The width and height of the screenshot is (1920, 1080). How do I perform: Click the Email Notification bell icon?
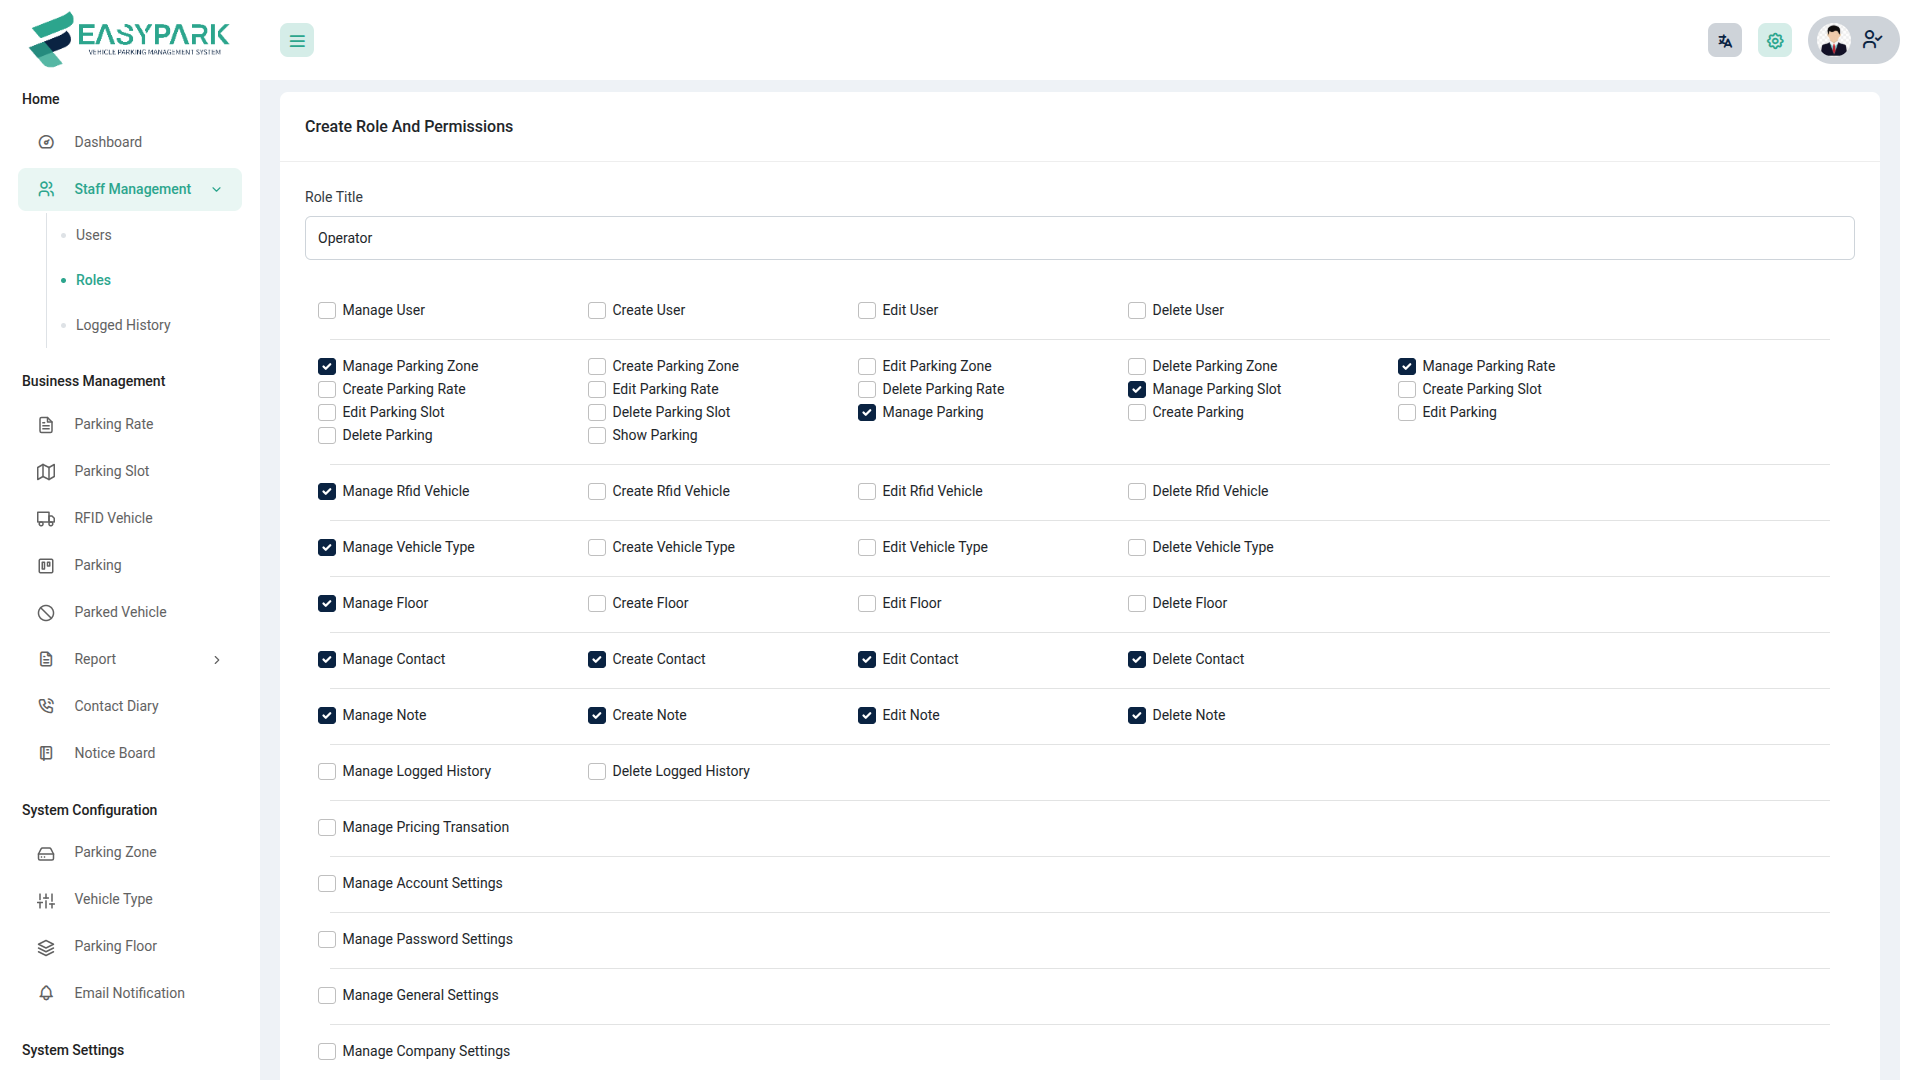(x=46, y=993)
